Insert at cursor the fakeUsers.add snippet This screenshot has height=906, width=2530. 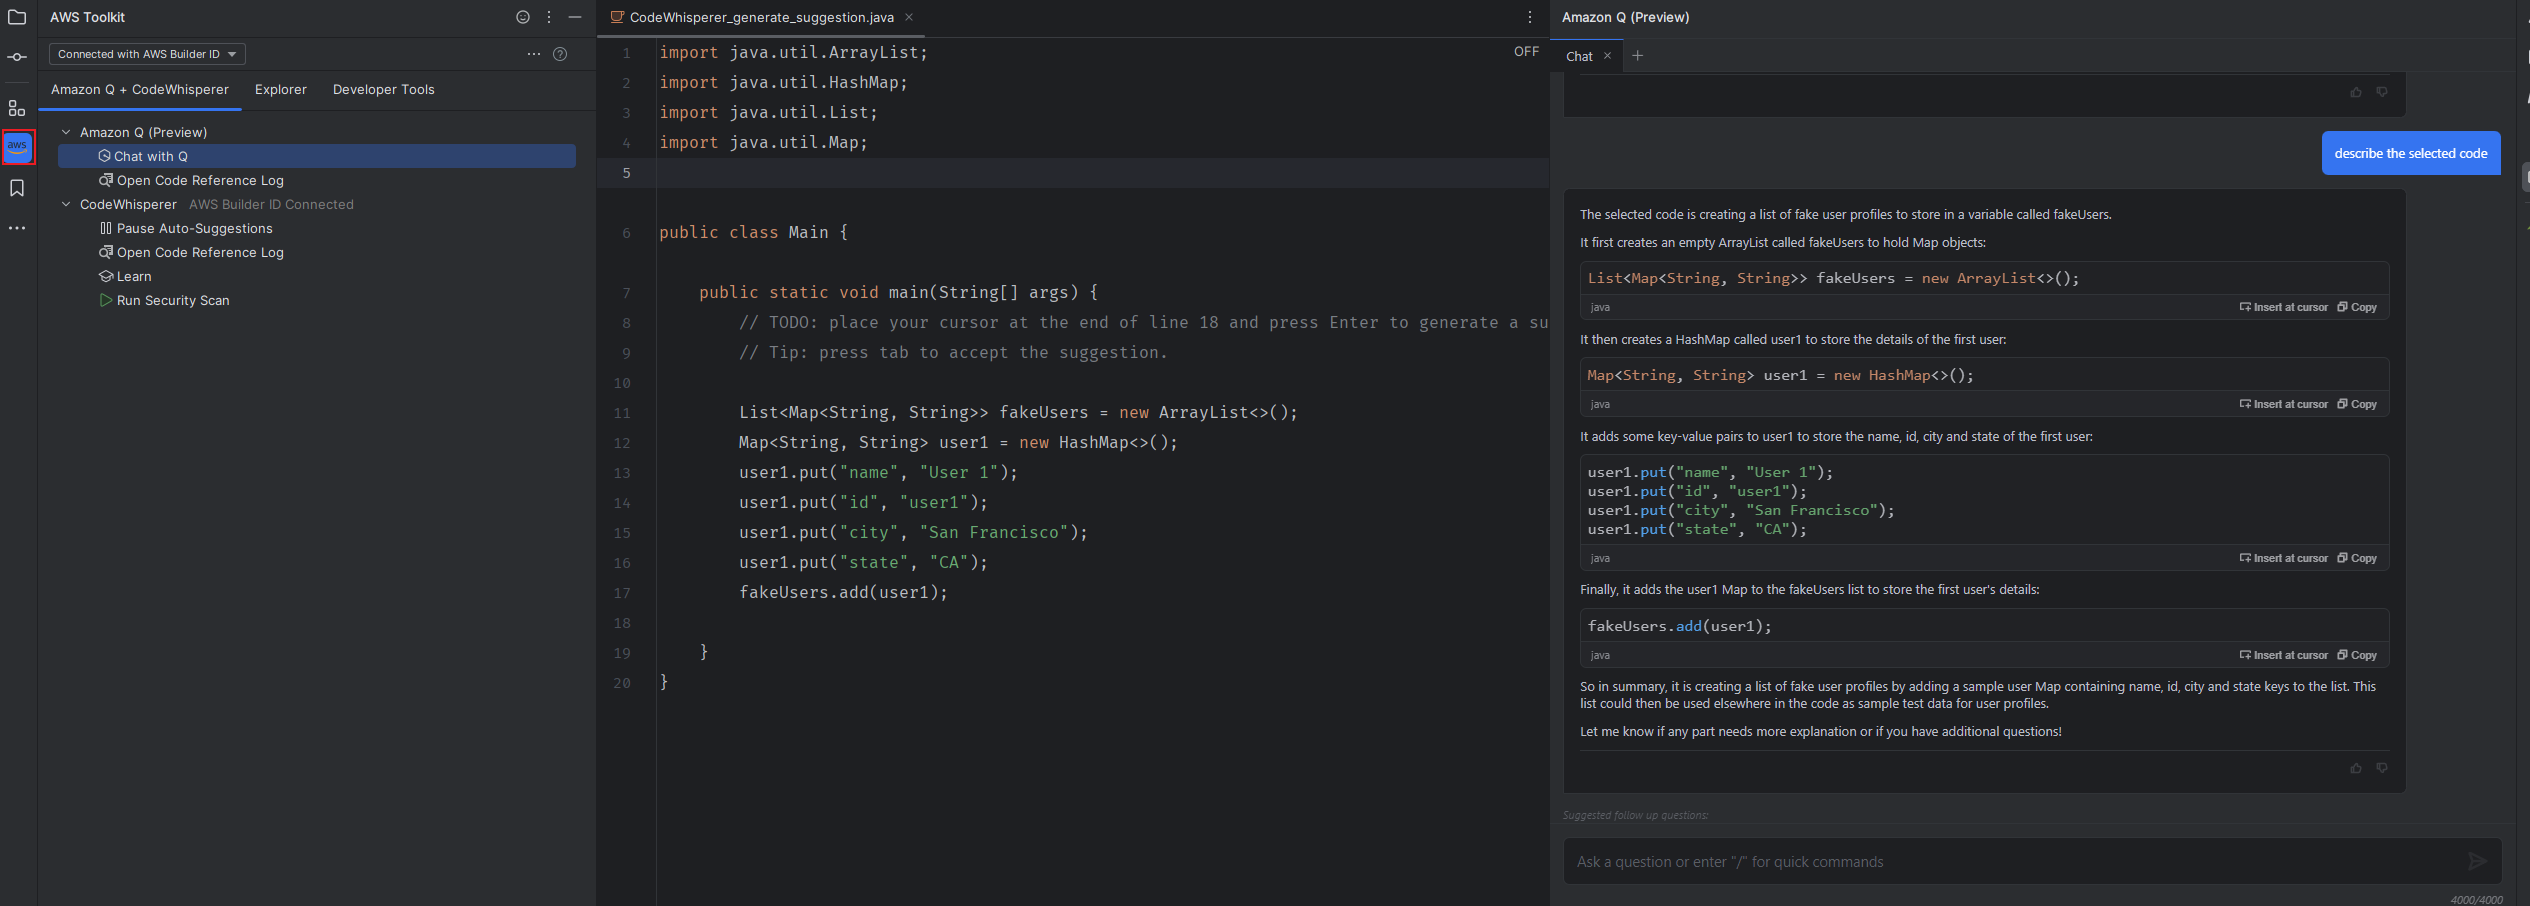pos(2284,655)
